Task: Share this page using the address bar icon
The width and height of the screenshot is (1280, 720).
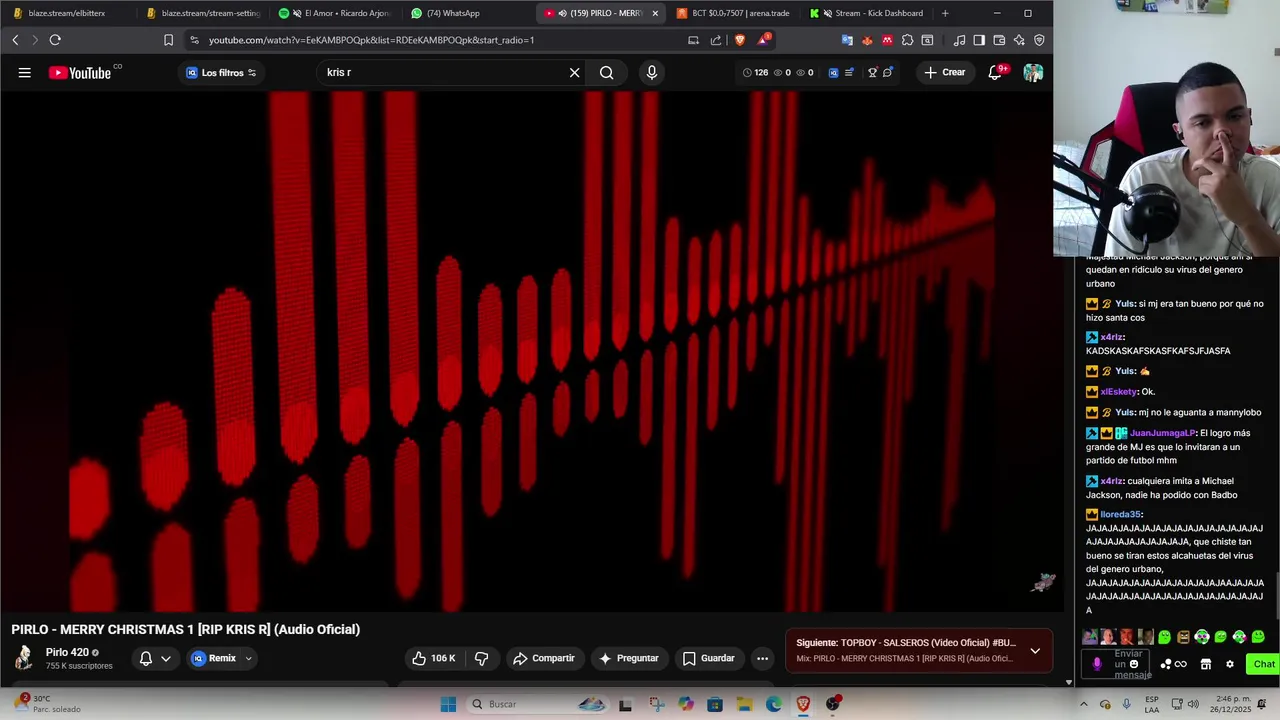Action: [716, 40]
